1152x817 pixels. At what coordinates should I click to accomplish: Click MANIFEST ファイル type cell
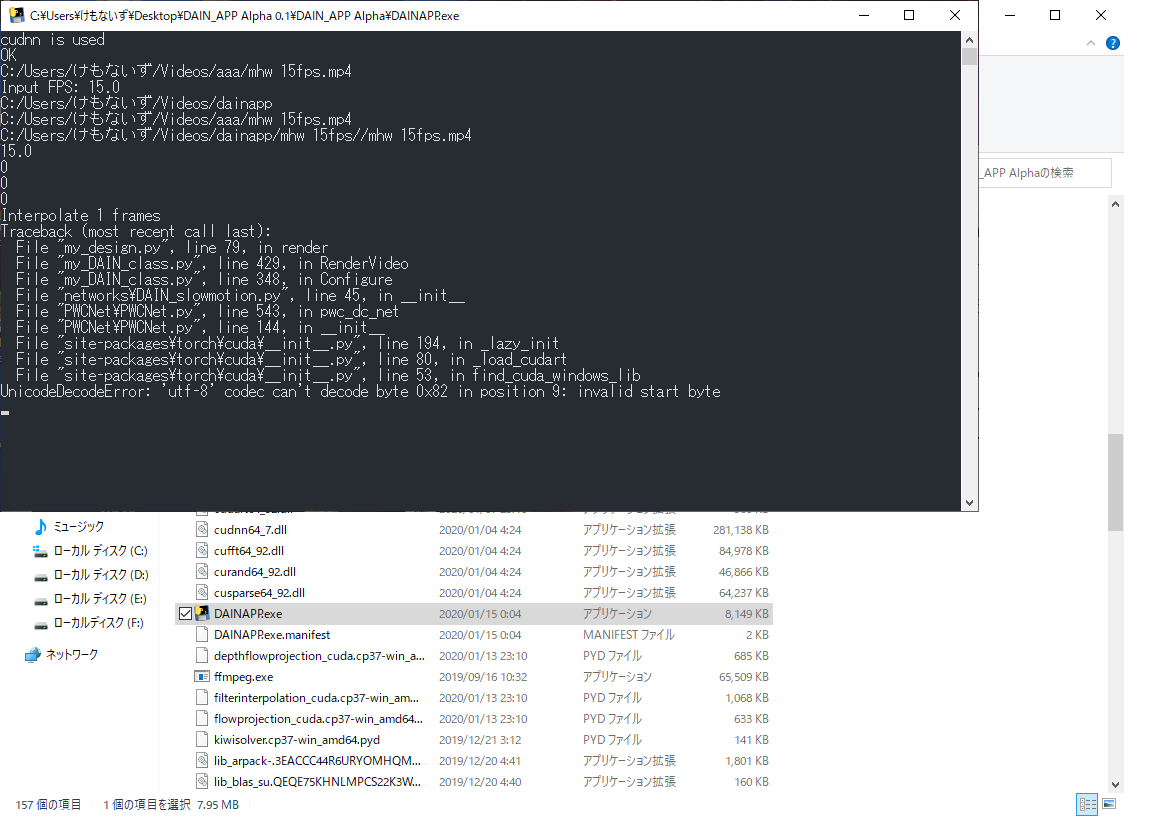[629, 635]
